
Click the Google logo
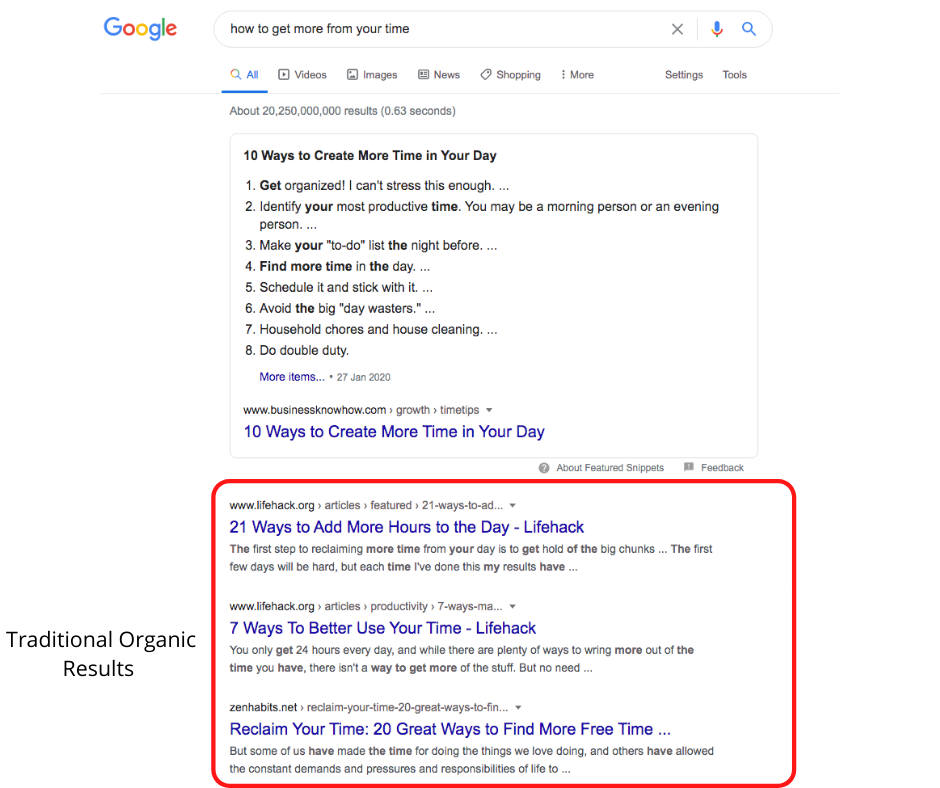click(140, 29)
